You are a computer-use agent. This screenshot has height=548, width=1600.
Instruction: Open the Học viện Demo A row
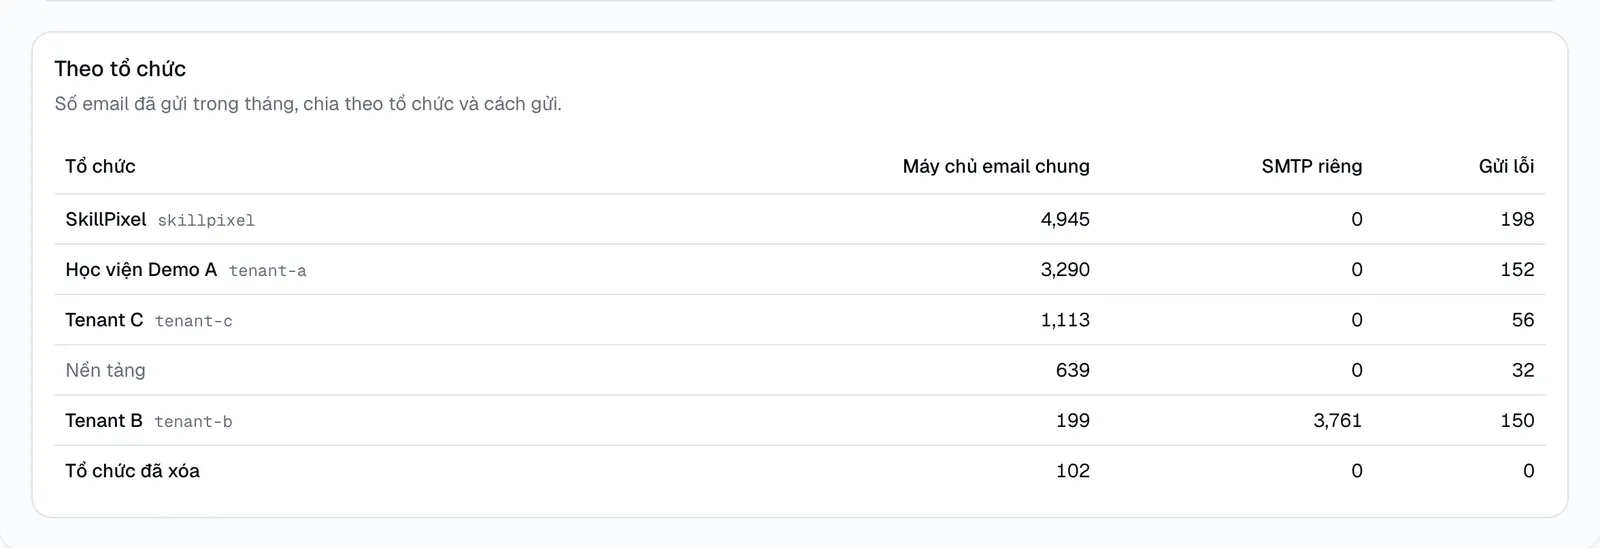(800, 270)
